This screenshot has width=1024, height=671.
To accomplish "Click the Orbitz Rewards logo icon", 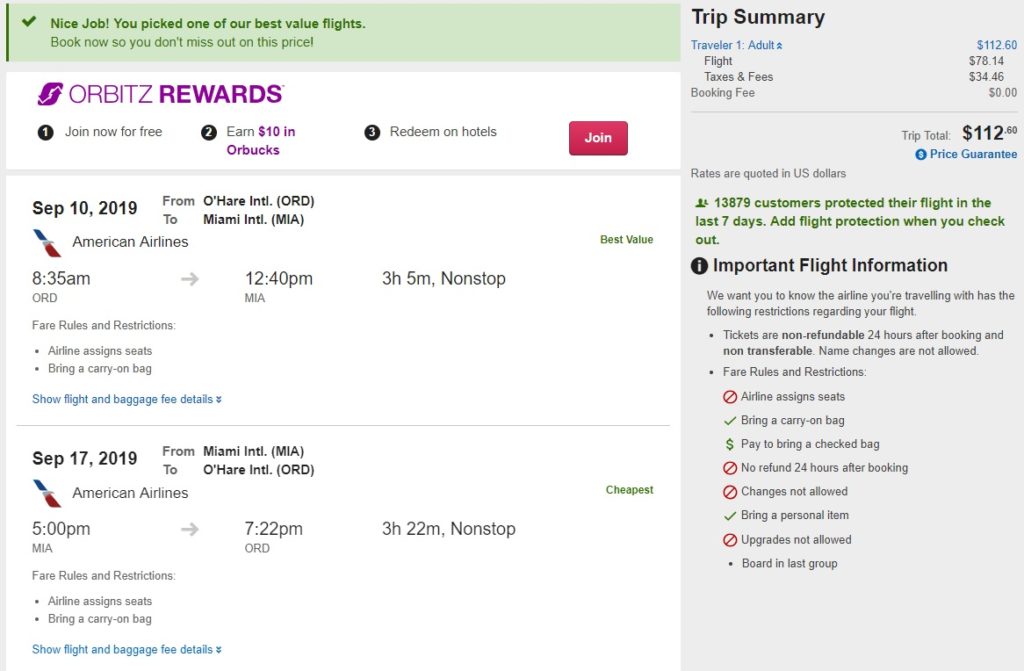I will tap(50, 94).
